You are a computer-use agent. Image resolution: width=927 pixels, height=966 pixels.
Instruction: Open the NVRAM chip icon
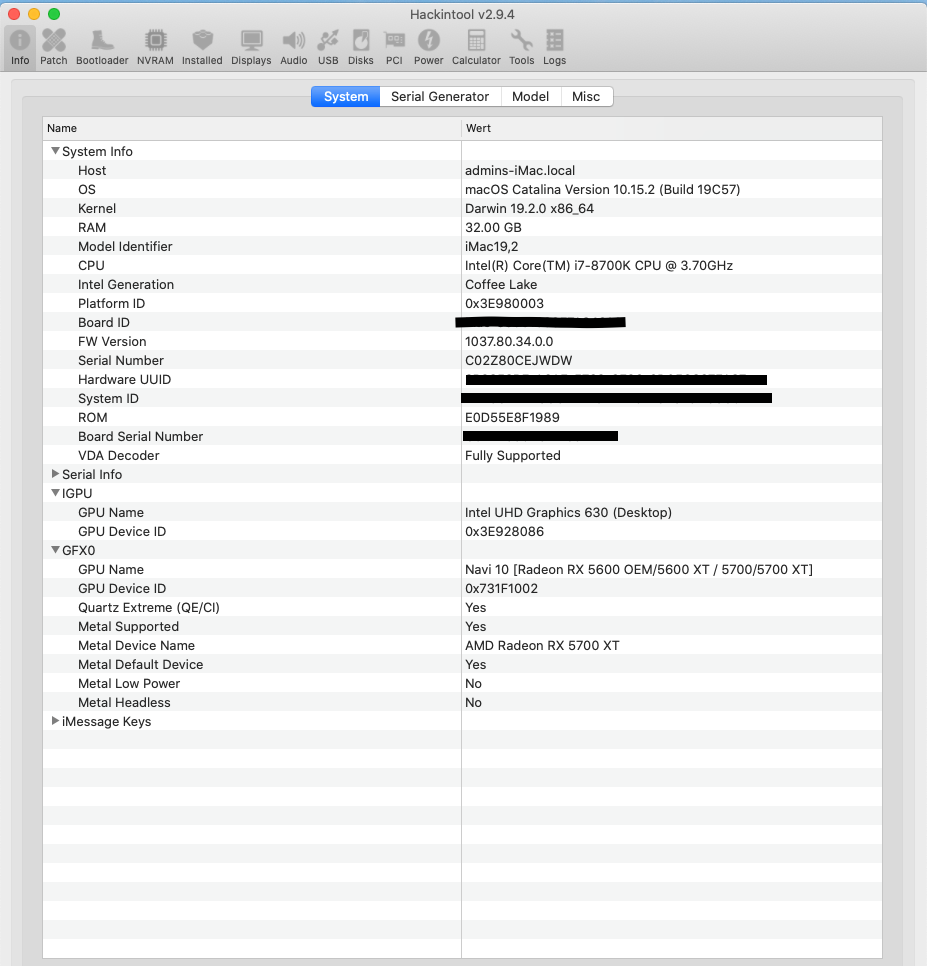click(x=155, y=47)
